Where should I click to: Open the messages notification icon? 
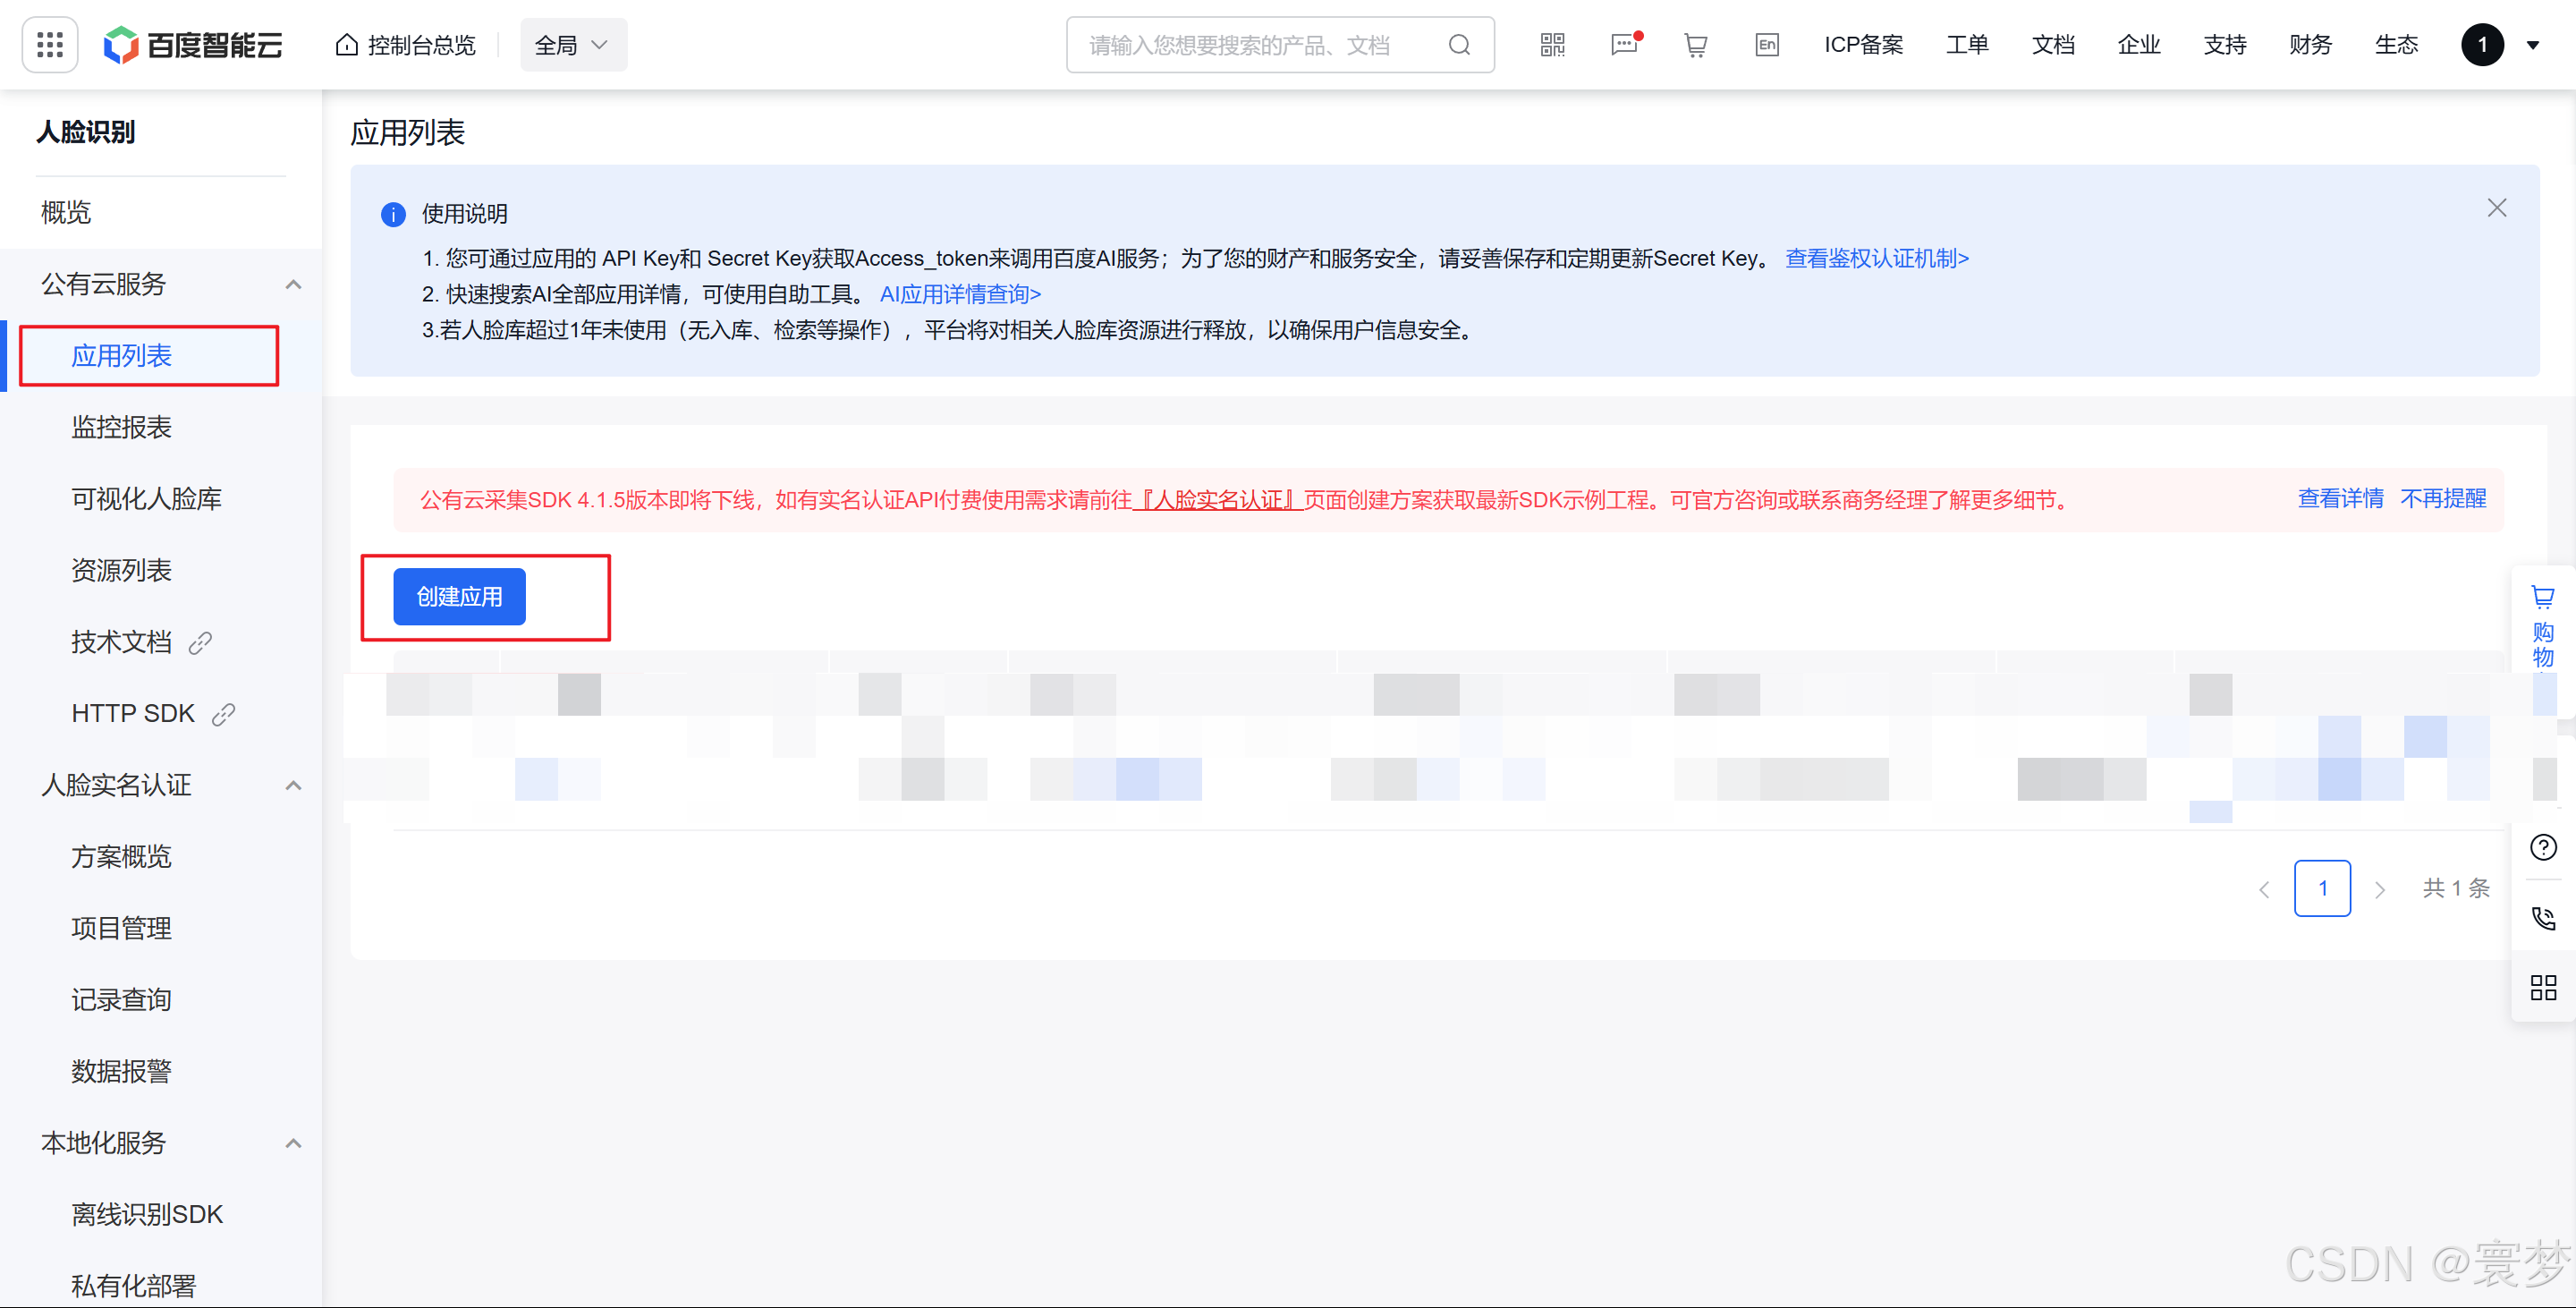(1624, 45)
